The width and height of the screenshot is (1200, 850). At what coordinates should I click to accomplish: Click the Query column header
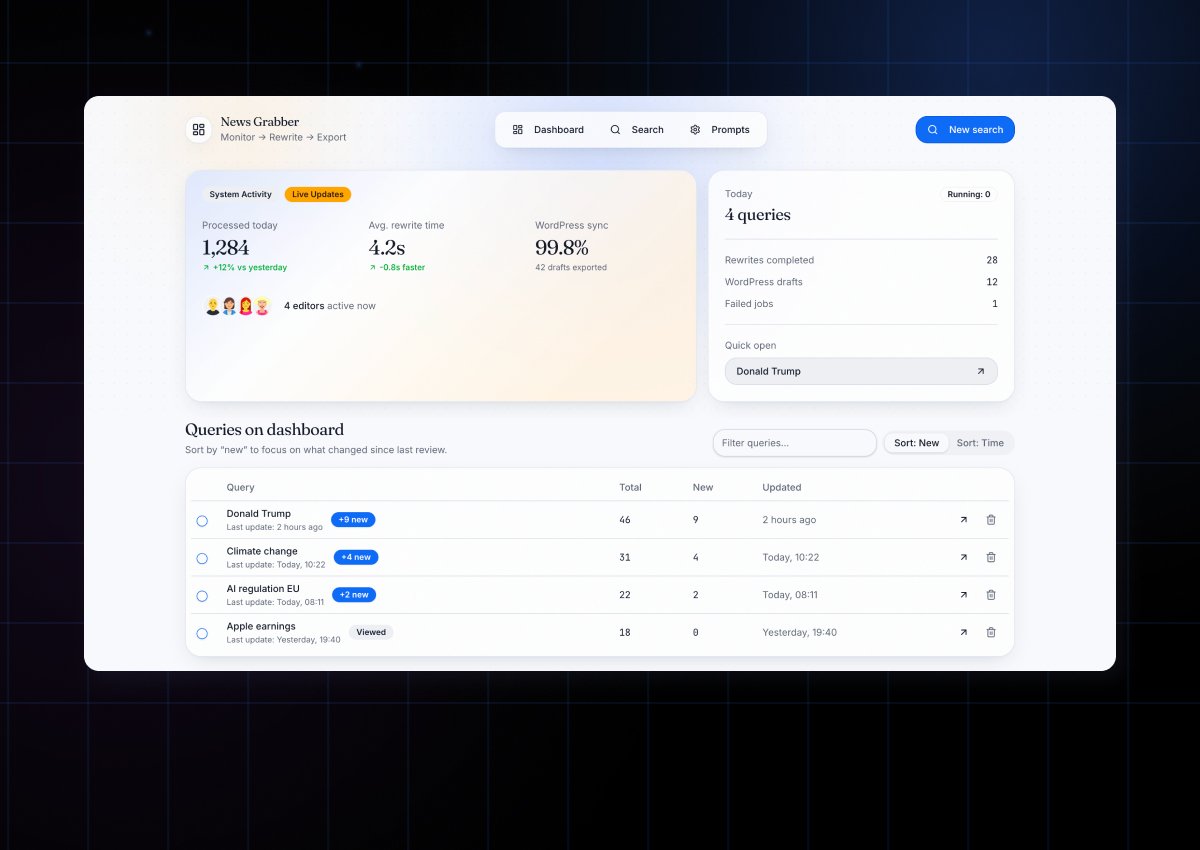pos(240,487)
